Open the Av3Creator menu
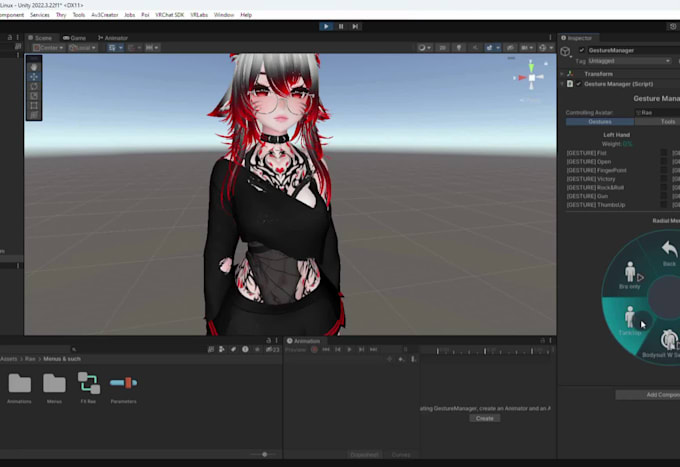Viewport: 680px width, 467px height. pyautogui.click(x=105, y=15)
